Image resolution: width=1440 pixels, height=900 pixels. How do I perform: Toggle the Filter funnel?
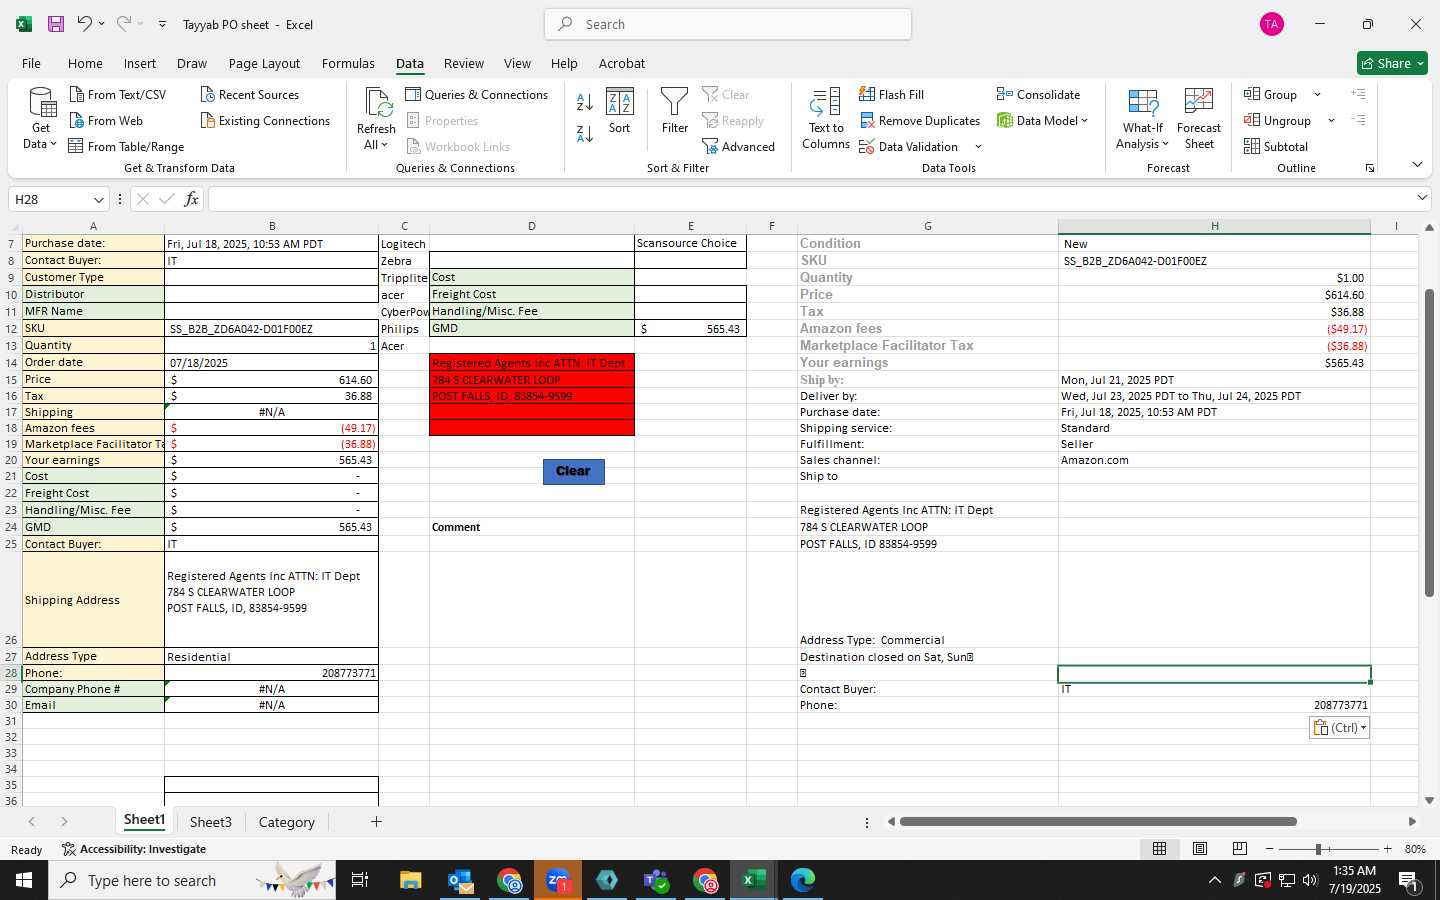click(x=675, y=111)
